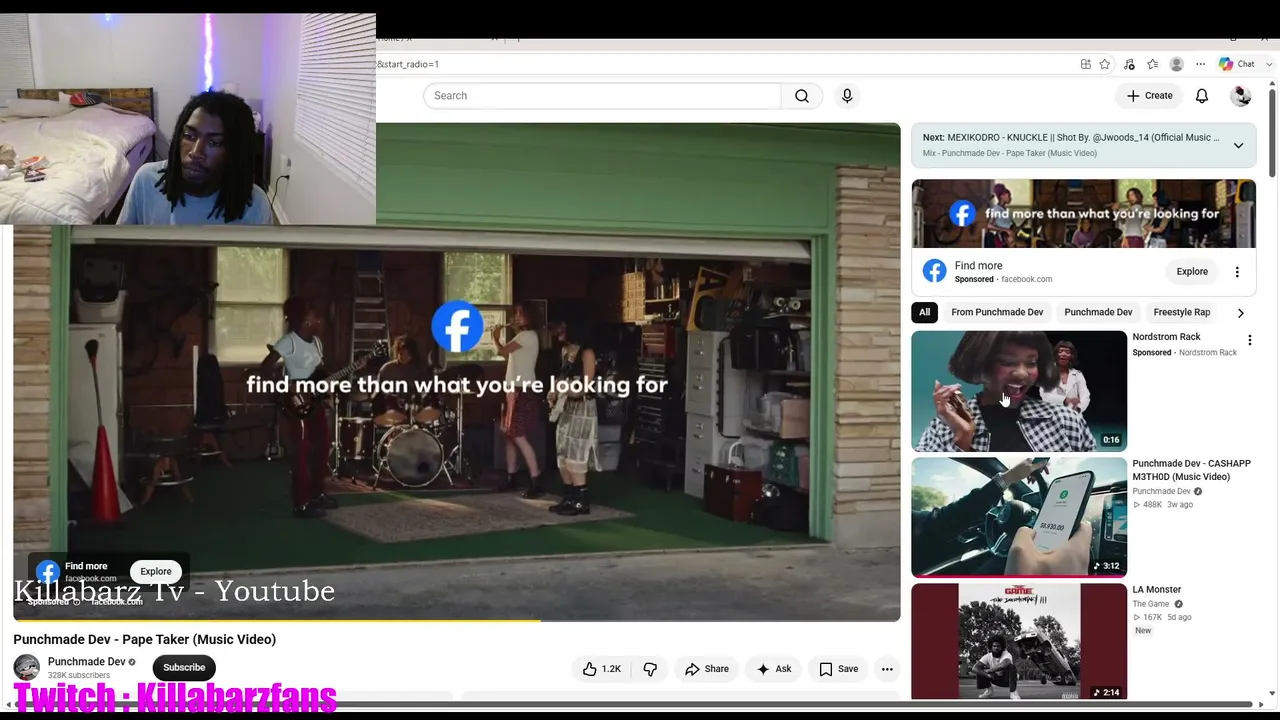Open the browser profile icon
The image size is (1280, 720).
1177,64
